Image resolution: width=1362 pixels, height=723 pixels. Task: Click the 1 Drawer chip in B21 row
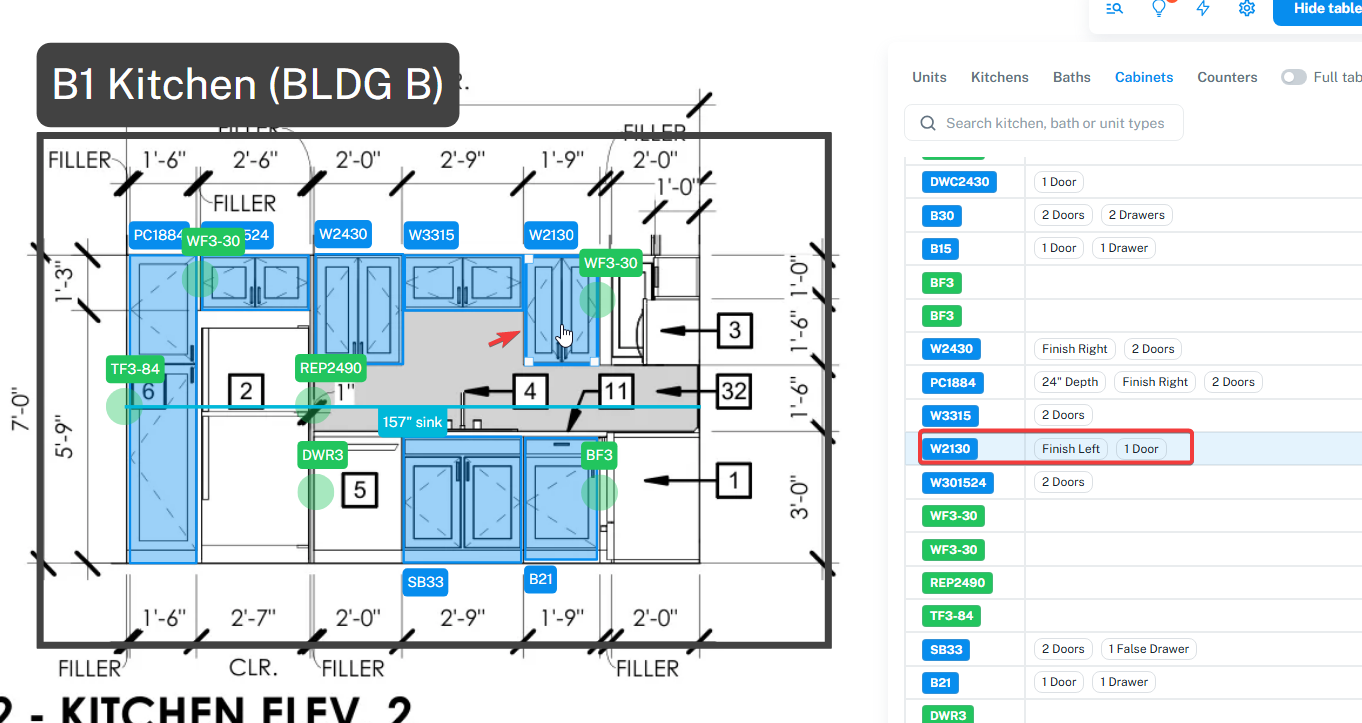1124,682
